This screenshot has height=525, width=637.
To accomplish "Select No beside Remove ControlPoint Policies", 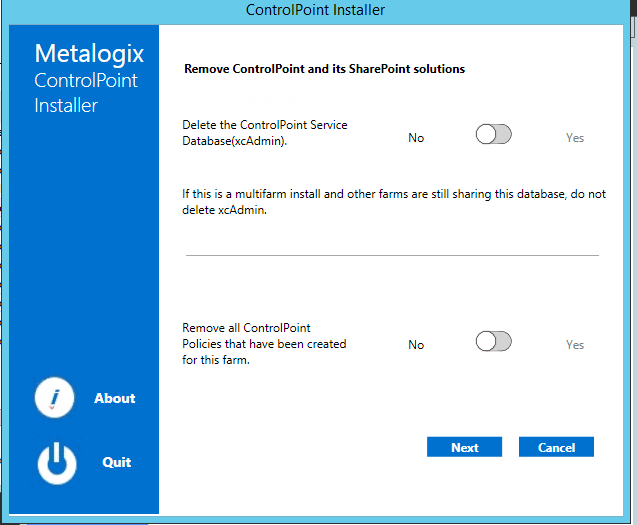I will point(416,345).
